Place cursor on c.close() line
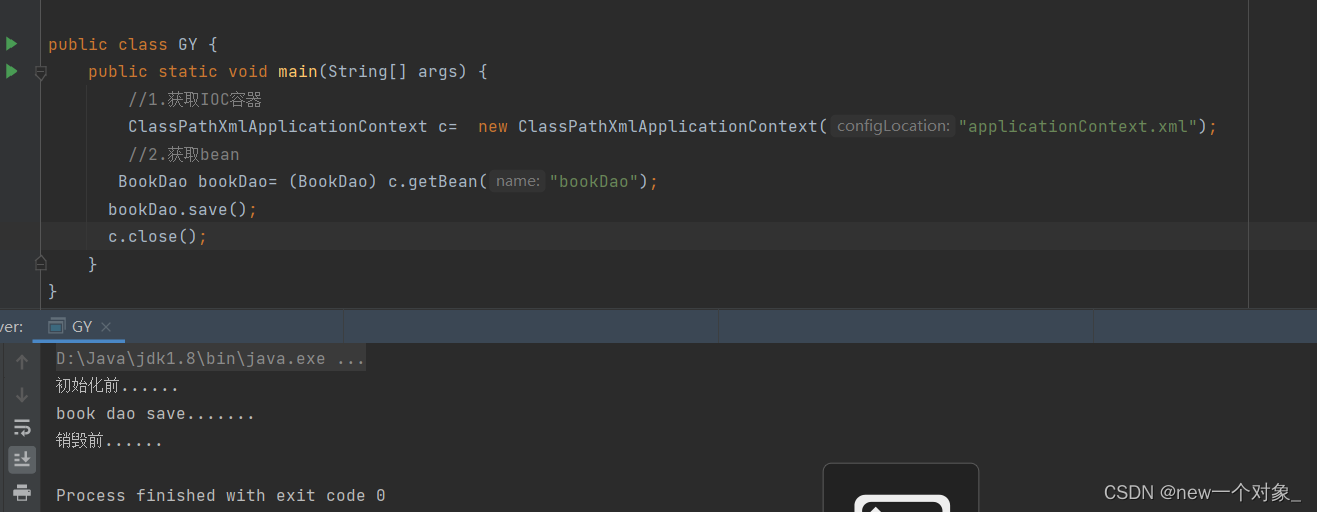Screen dimensions: 1317x512 158,237
